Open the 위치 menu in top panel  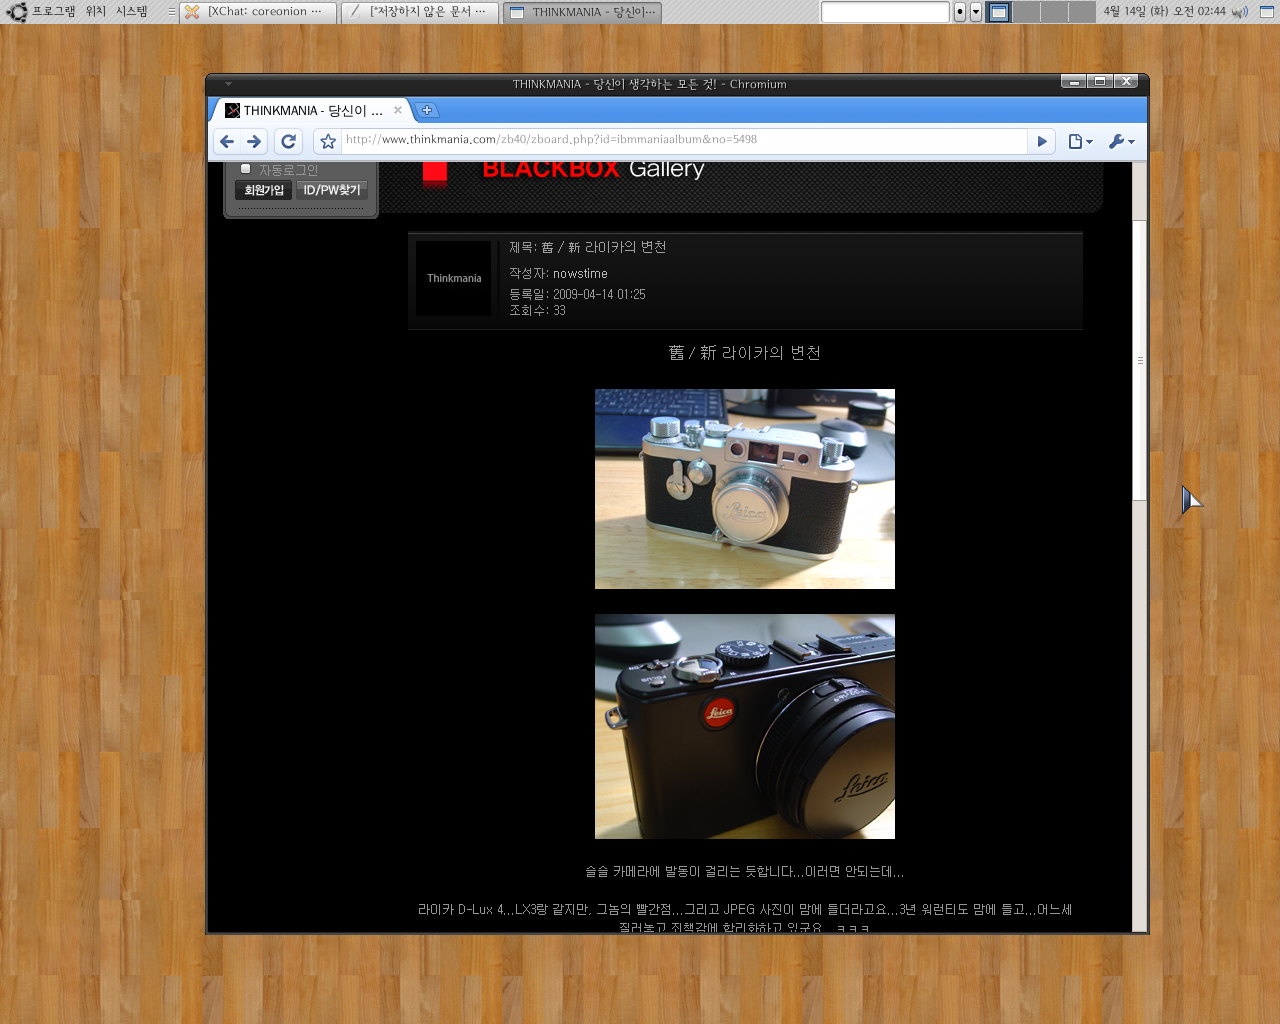click(x=96, y=12)
